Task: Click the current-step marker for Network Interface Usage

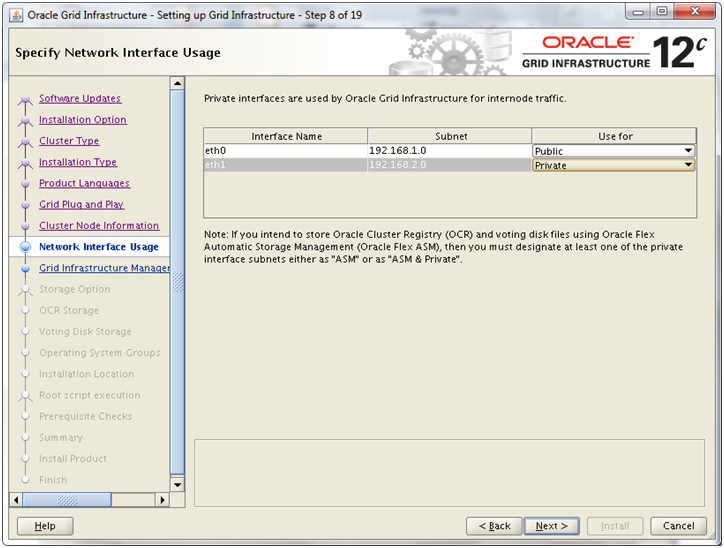Action: 25,247
